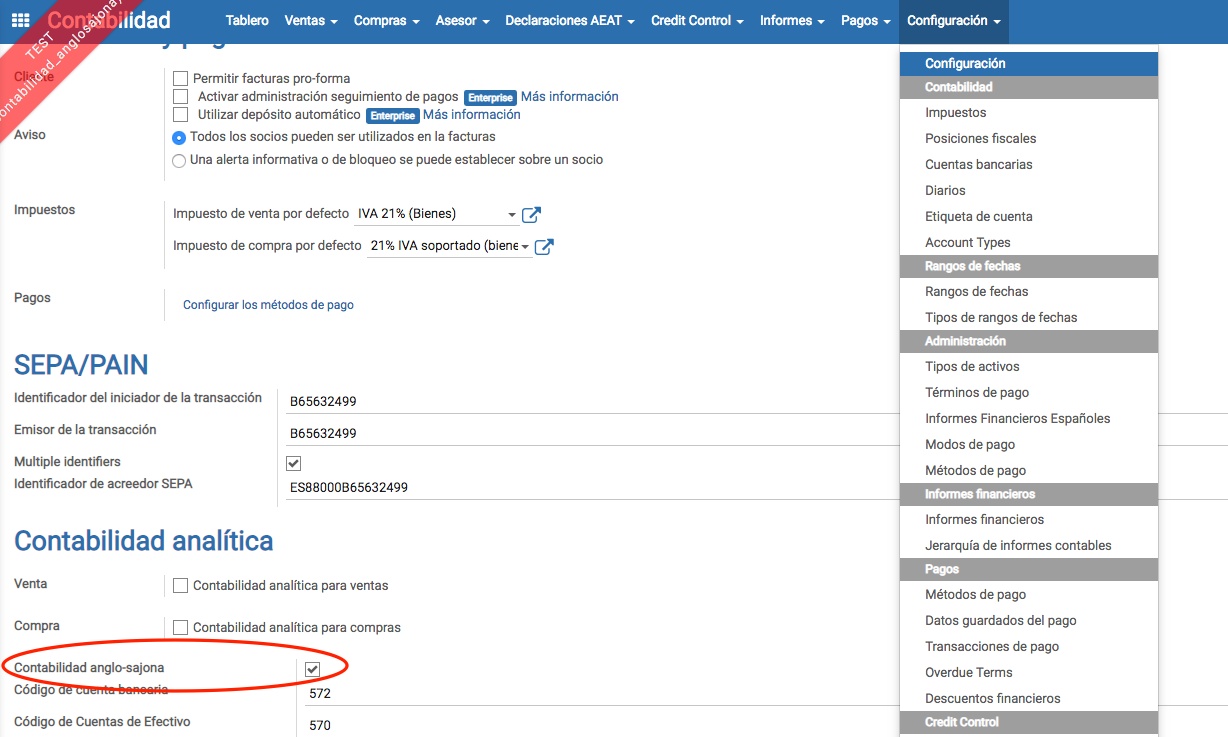Expand the '21% IVA soportado' purchase tax dropdown
This screenshot has height=737, width=1228.
(524, 247)
